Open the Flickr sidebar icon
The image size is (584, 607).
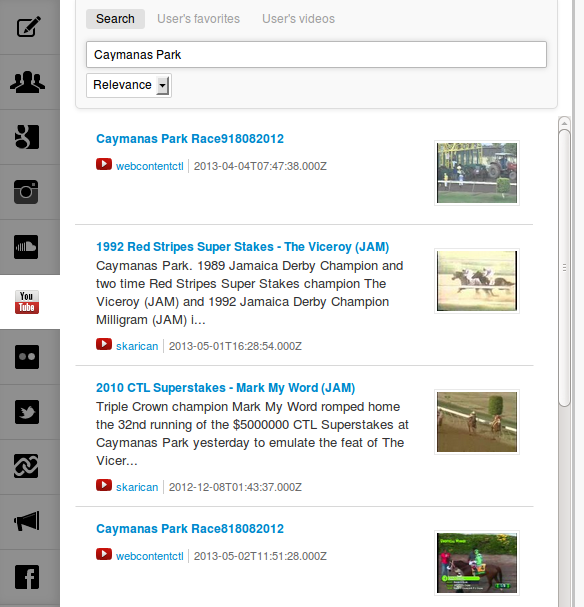(27, 357)
